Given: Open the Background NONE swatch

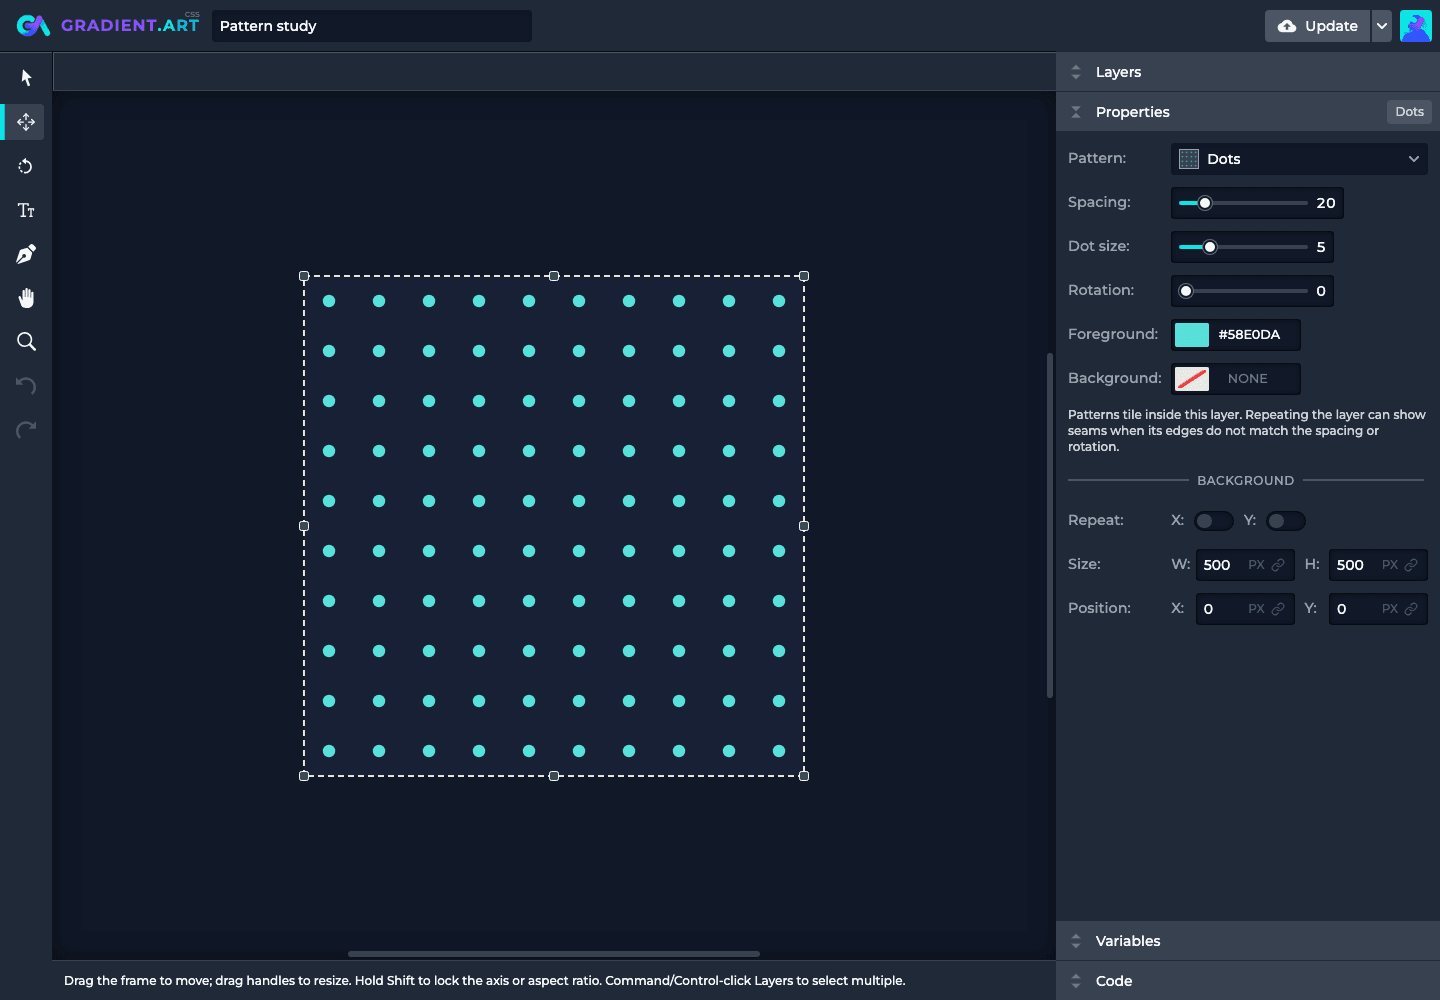Looking at the screenshot, I should pos(1192,379).
